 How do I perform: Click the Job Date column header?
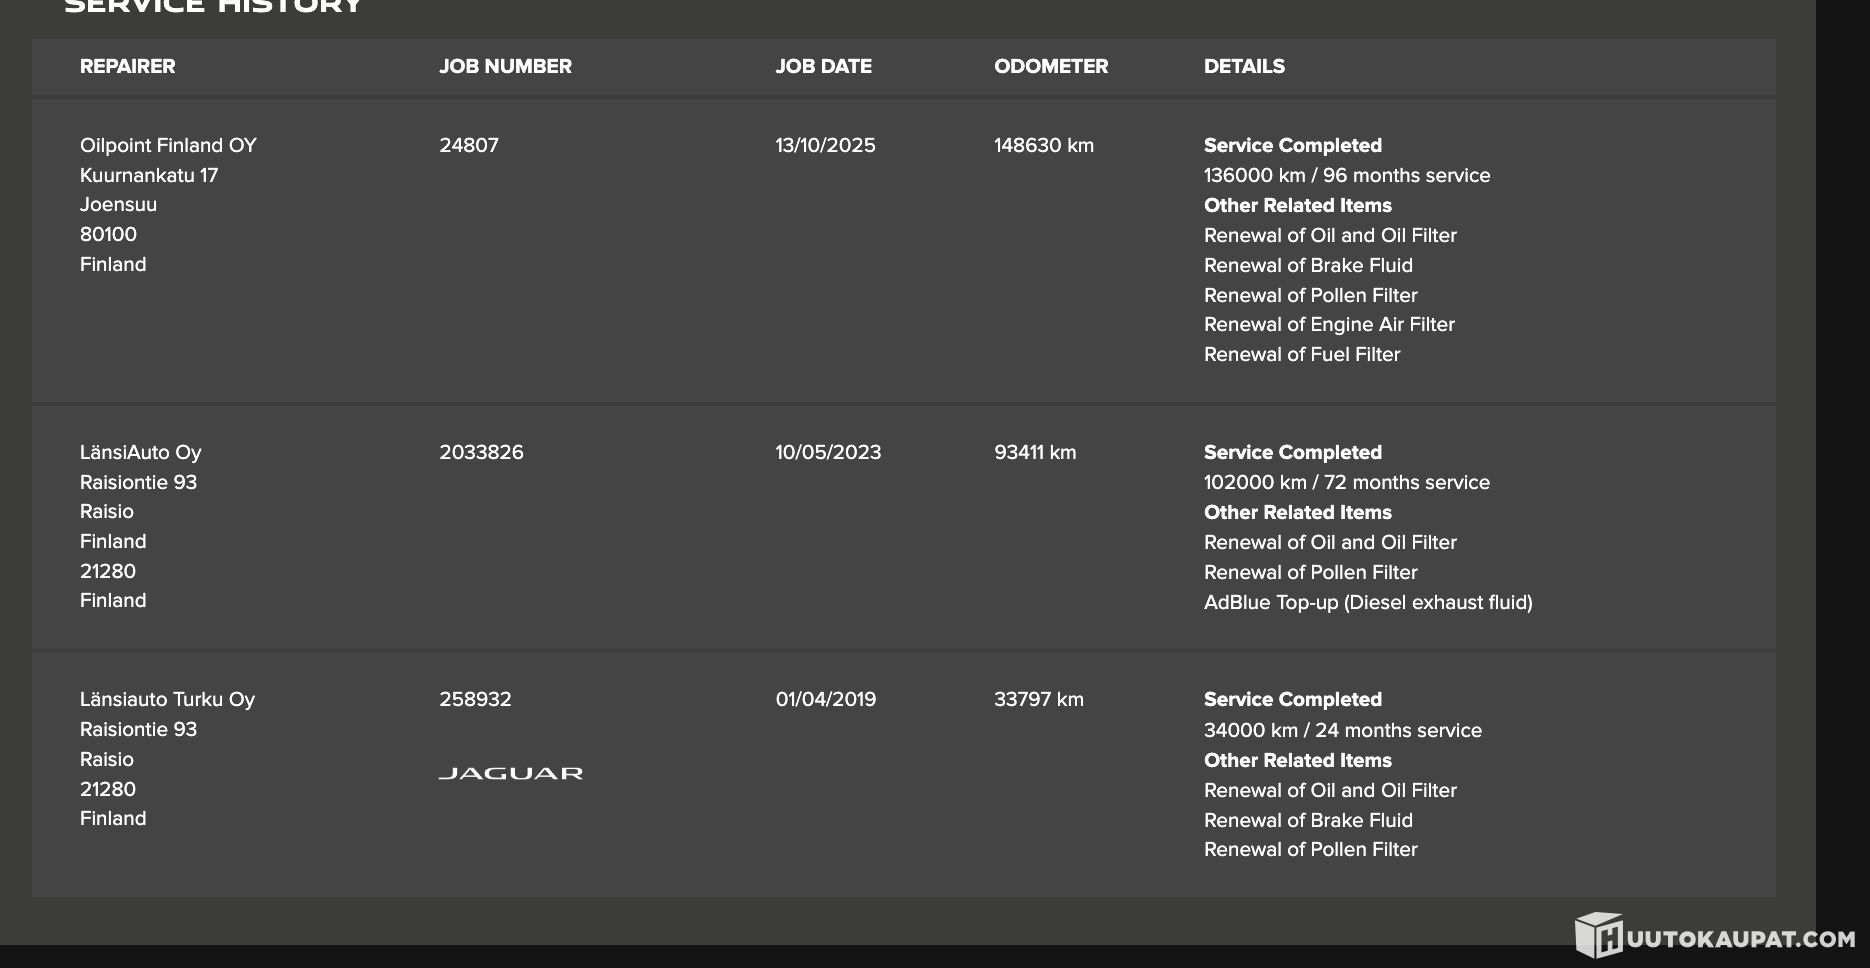pyautogui.click(x=823, y=66)
